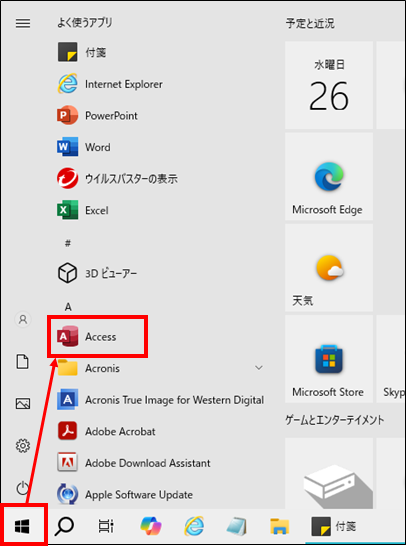The width and height of the screenshot is (406, 546).
Task: Open the 付箋 sticky notes app
Action: click(82, 52)
